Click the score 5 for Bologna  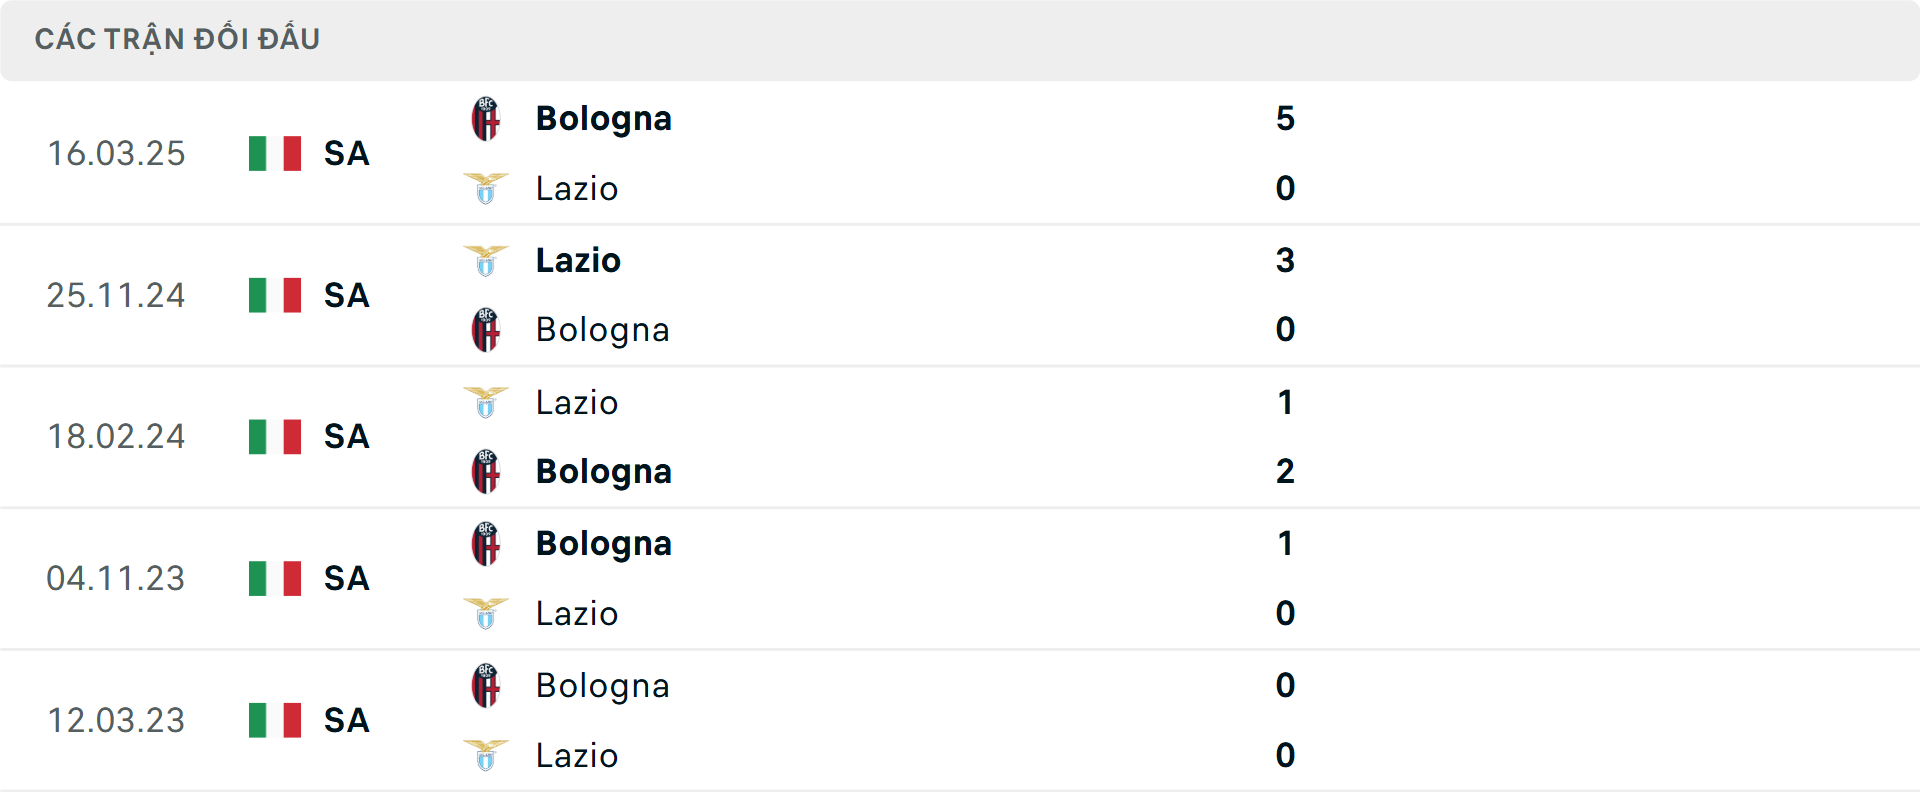tap(1286, 117)
